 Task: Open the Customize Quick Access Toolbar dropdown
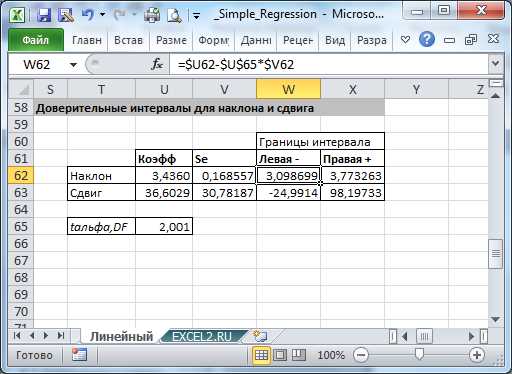pos(197,15)
